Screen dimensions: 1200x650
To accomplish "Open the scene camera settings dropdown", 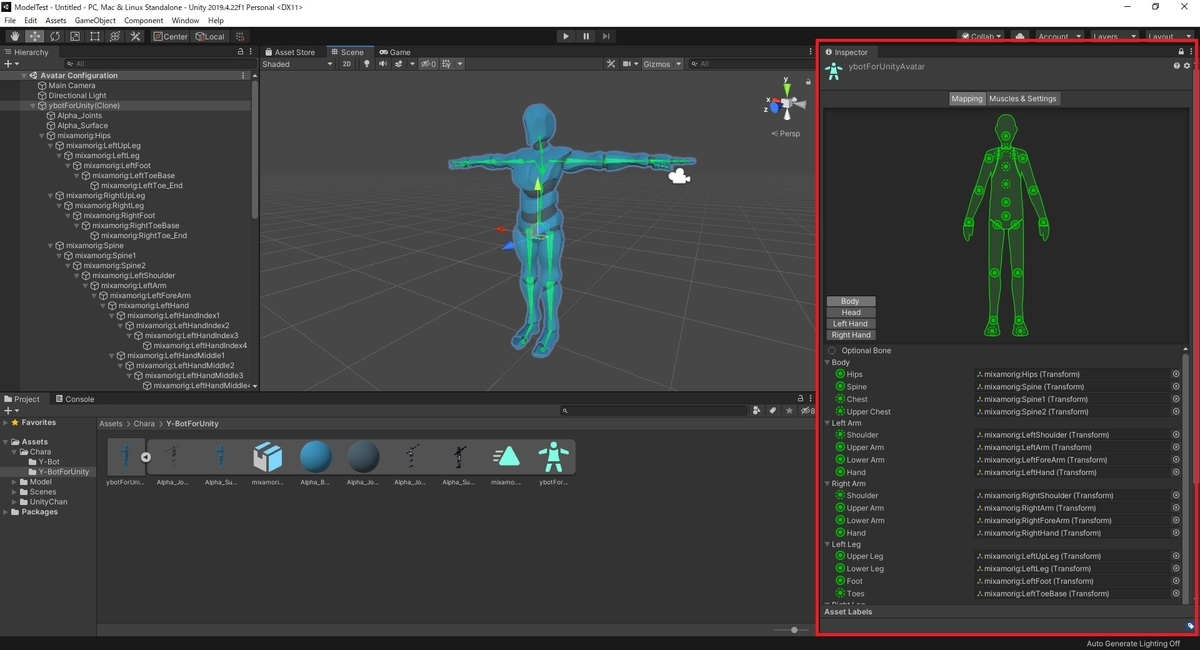I will pos(630,64).
